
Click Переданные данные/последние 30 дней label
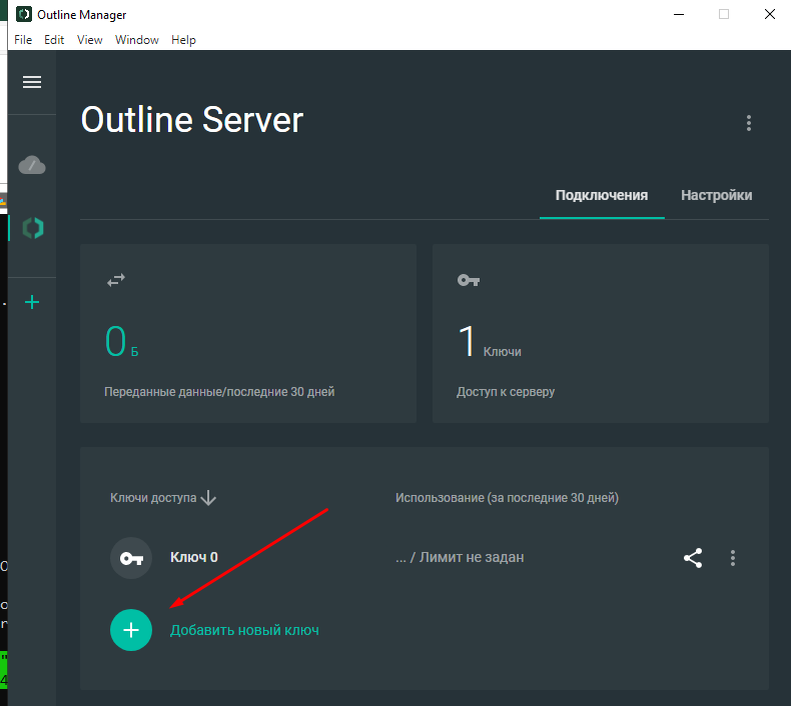[219, 392]
